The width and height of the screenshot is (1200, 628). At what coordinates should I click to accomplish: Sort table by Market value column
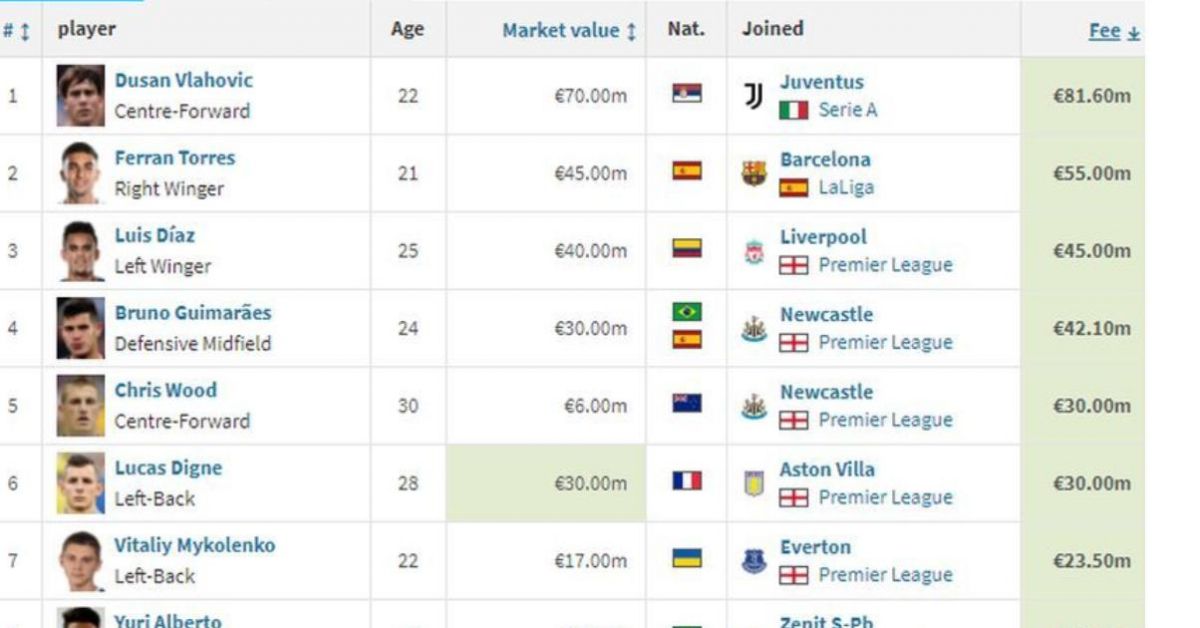(x=569, y=30)
